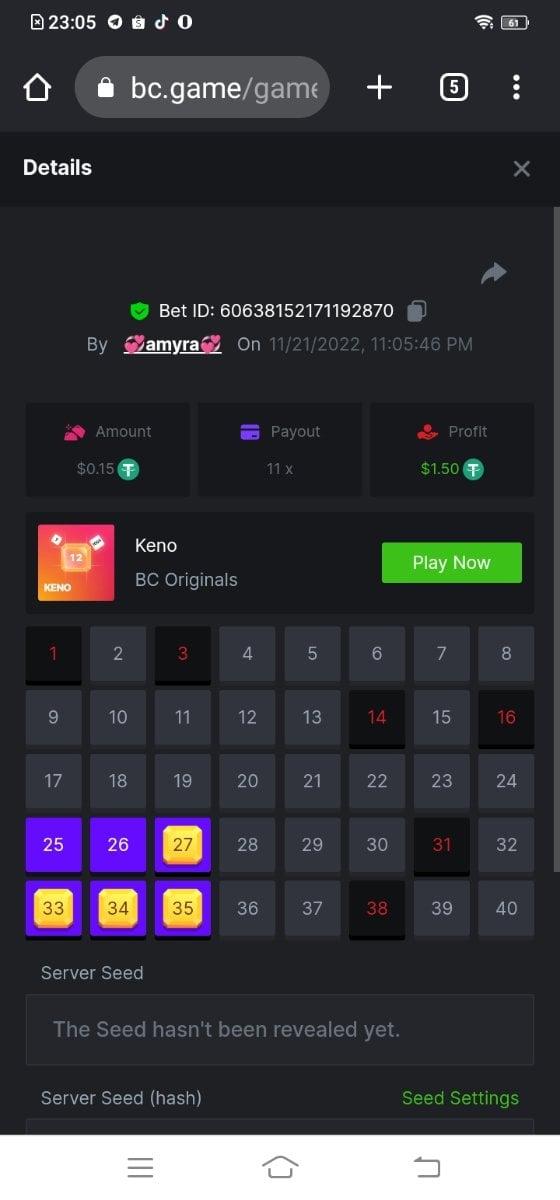The image size is (560, 1200).
Task: Click the Server Seed field
Action: coord(280,1029)
